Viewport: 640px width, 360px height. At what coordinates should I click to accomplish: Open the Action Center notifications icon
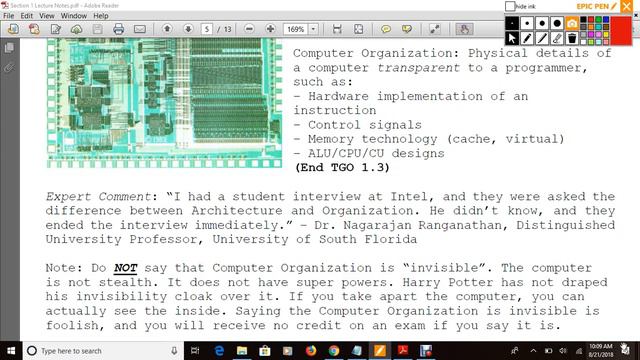tap(625, 350)
